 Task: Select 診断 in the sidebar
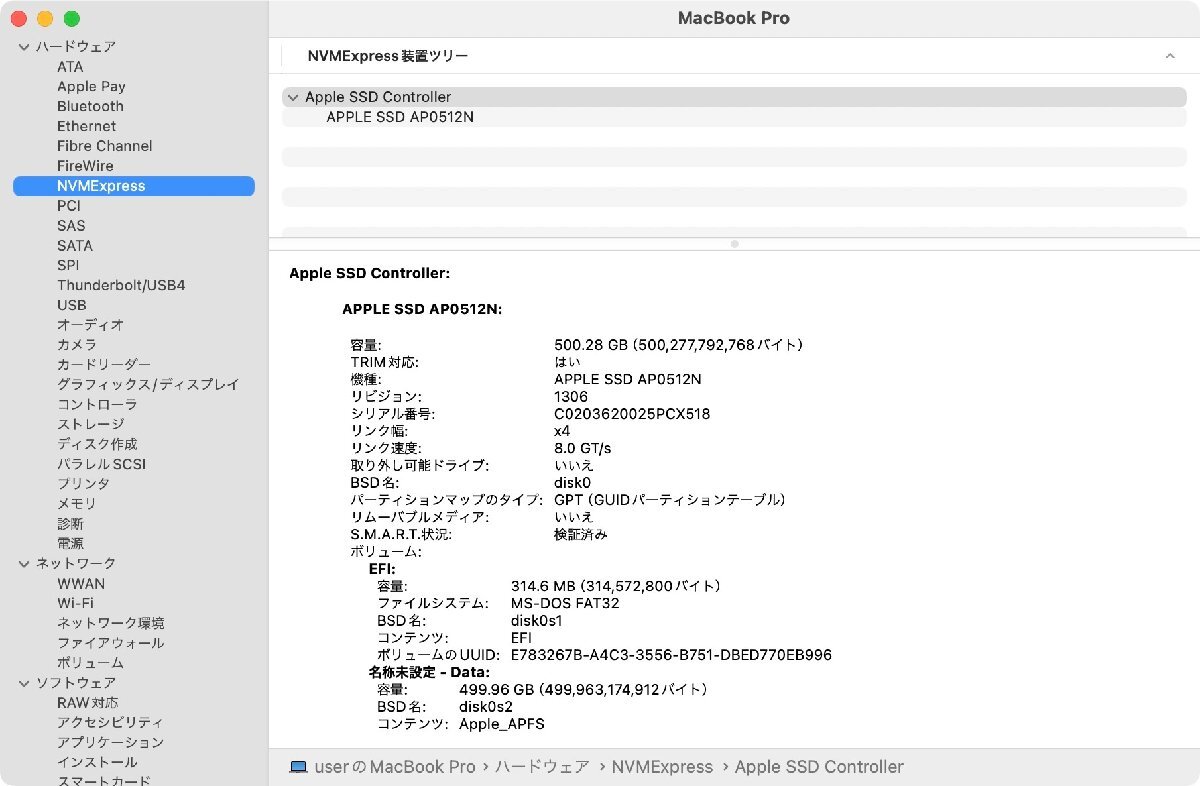pos(70,524)
